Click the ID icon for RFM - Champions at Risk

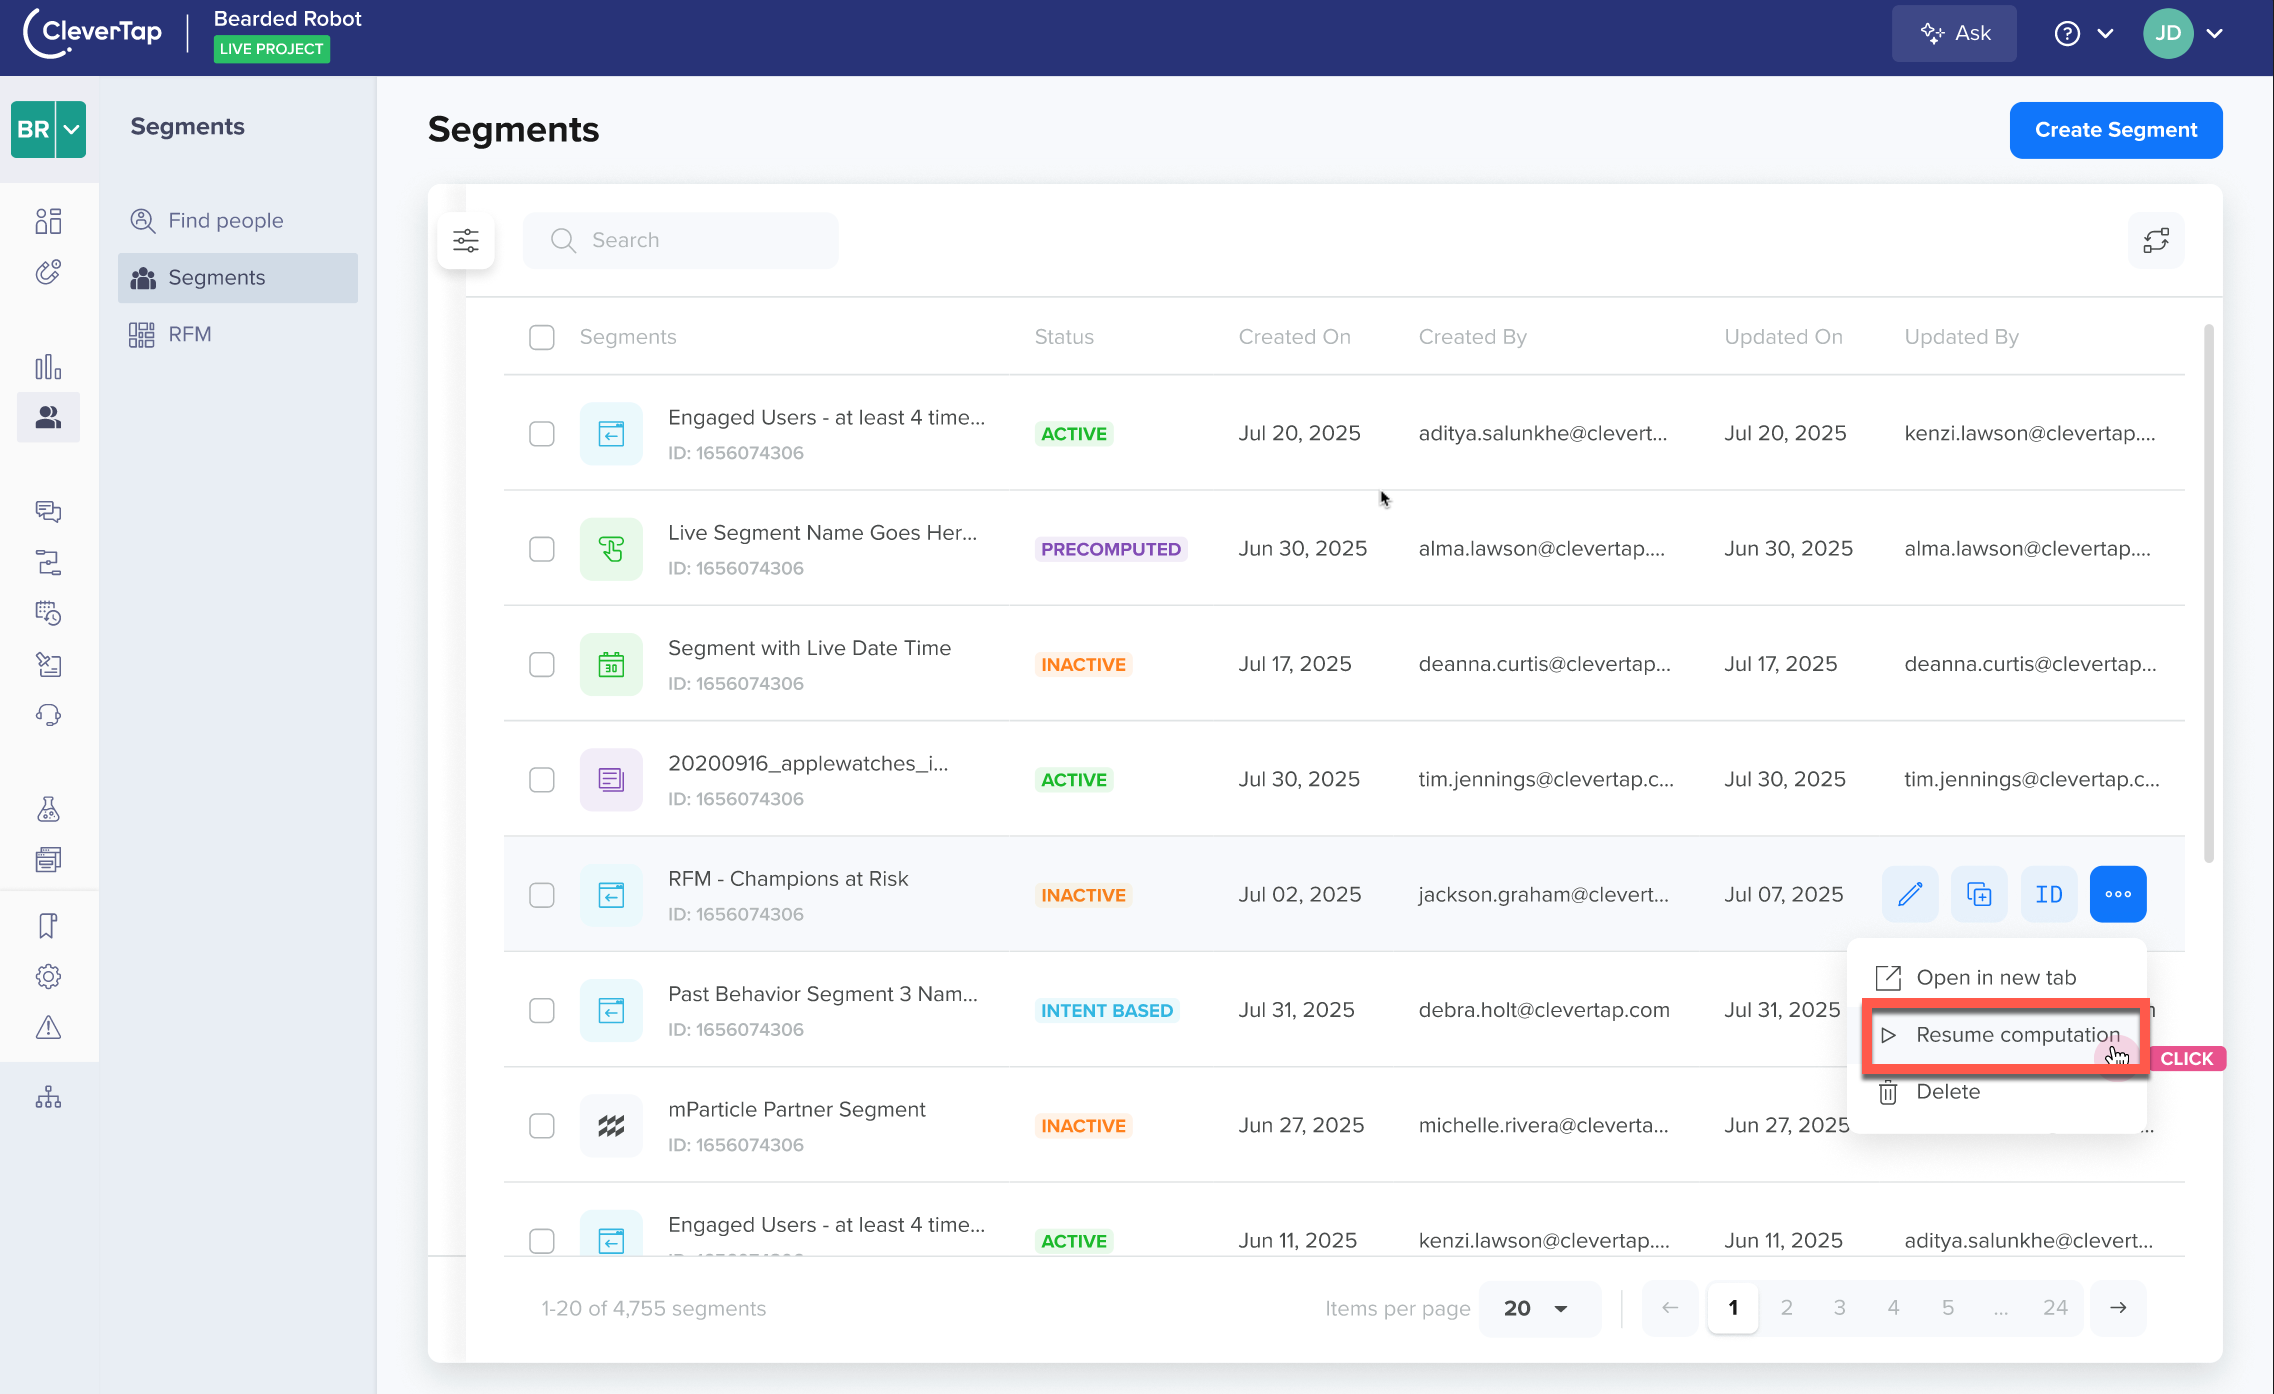pos(2048,893)
